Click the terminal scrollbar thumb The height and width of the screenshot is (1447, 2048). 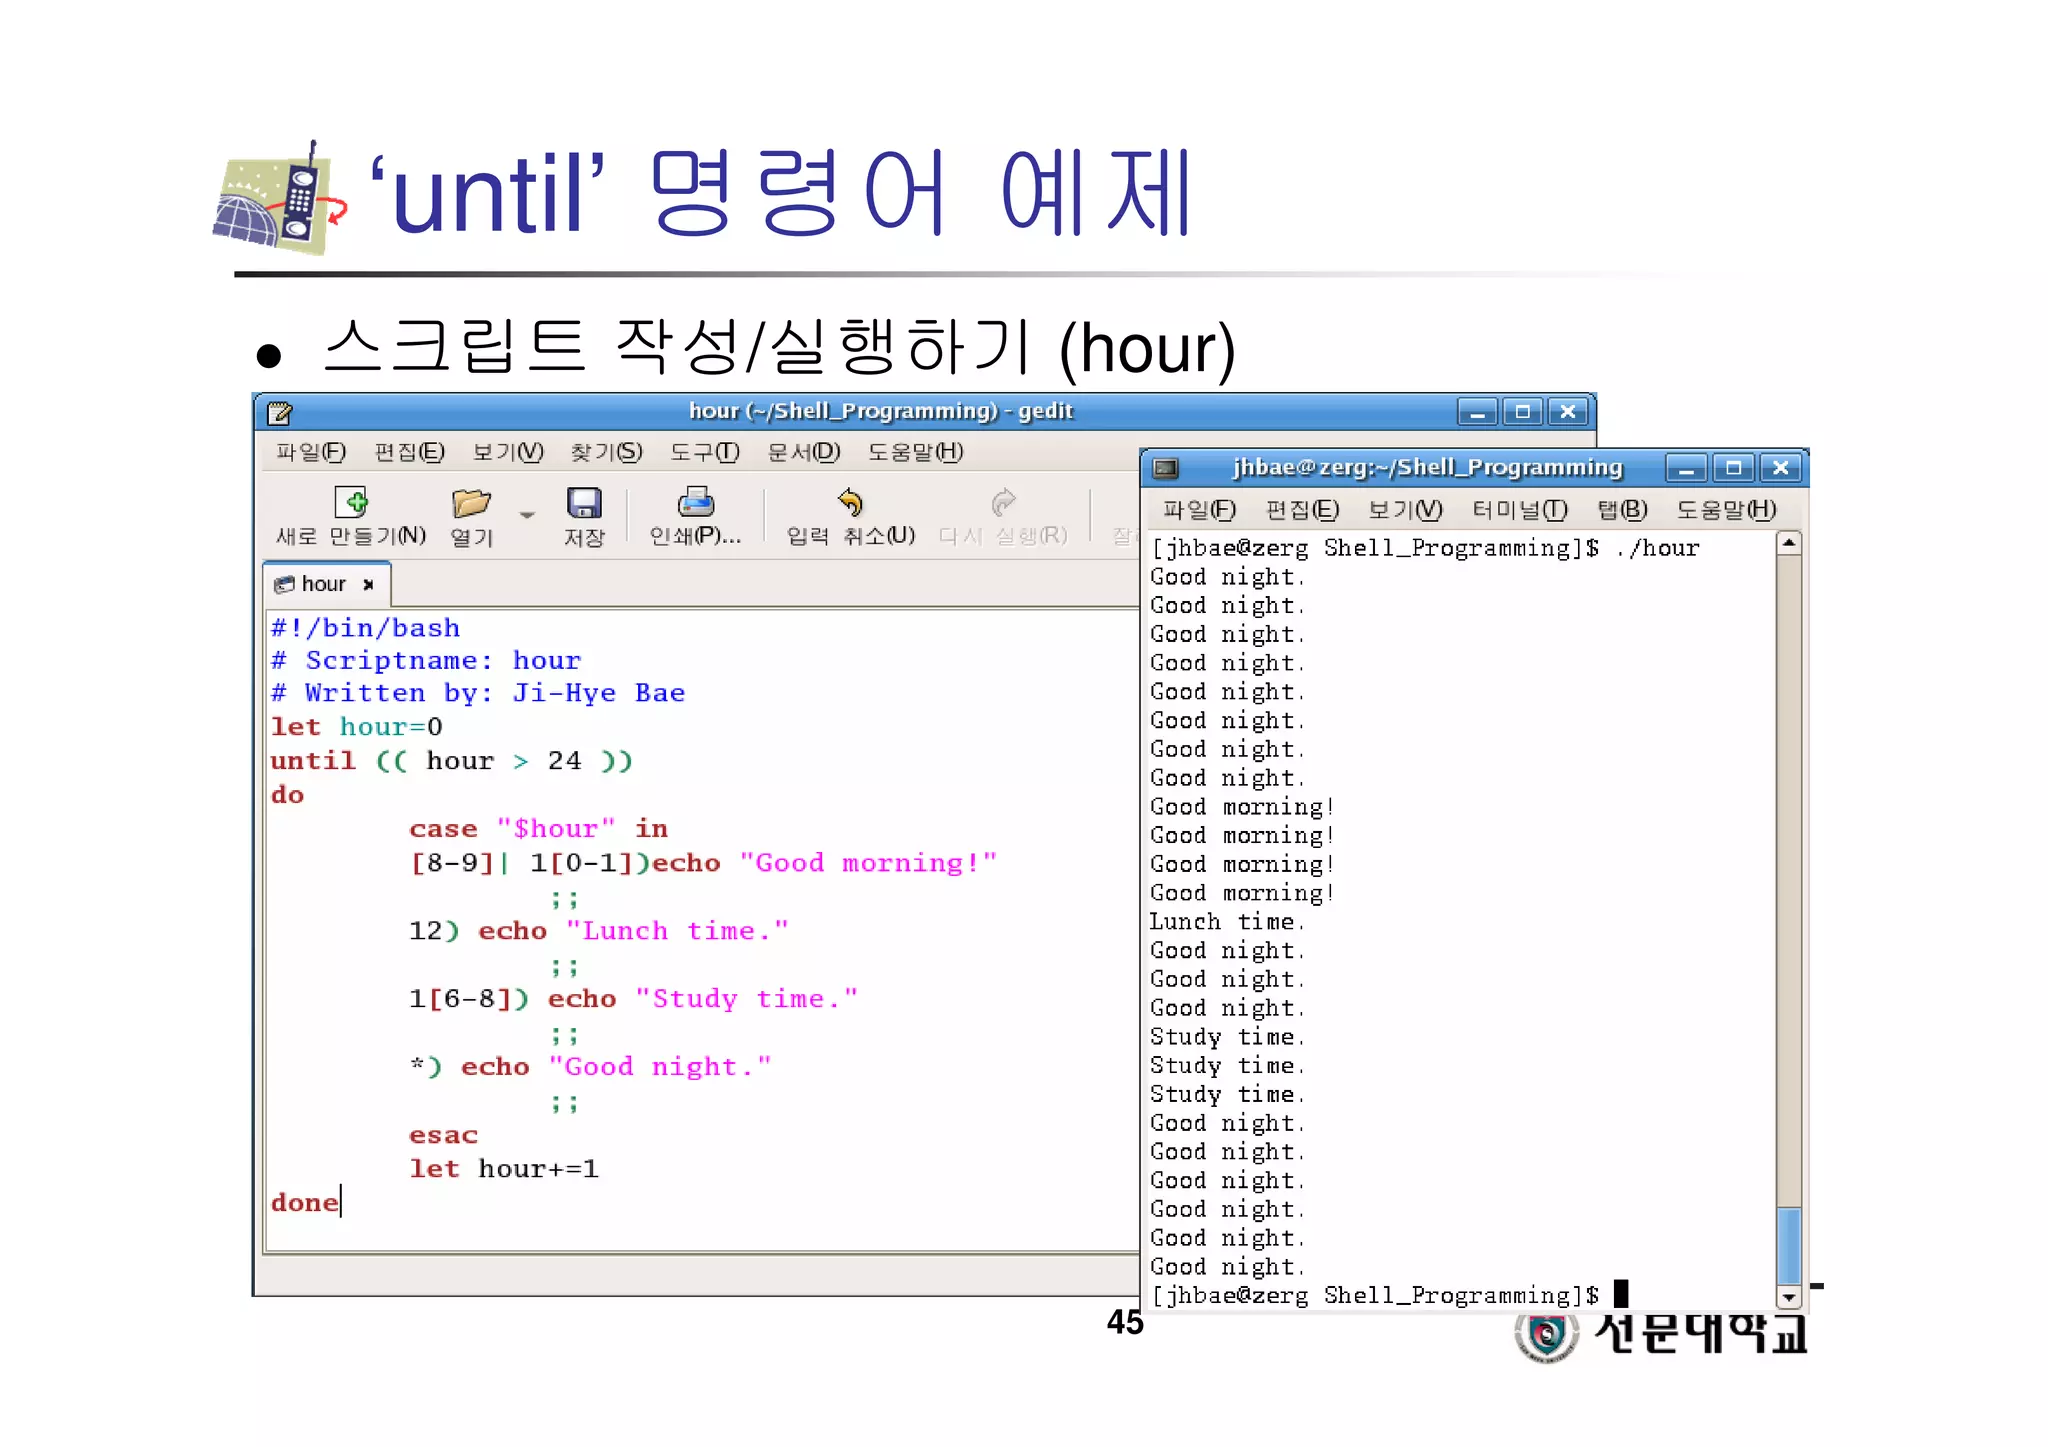(1789, 1246)
